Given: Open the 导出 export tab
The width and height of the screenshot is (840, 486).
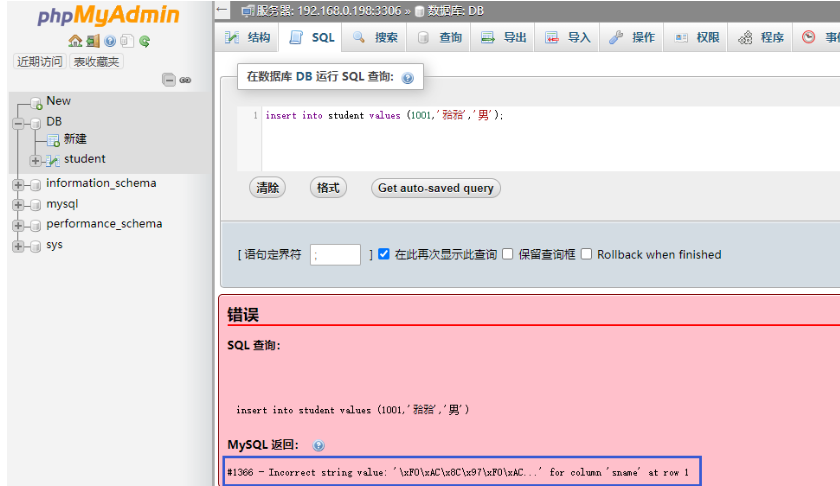Looking at the screenshot, I should coord(504,38).
